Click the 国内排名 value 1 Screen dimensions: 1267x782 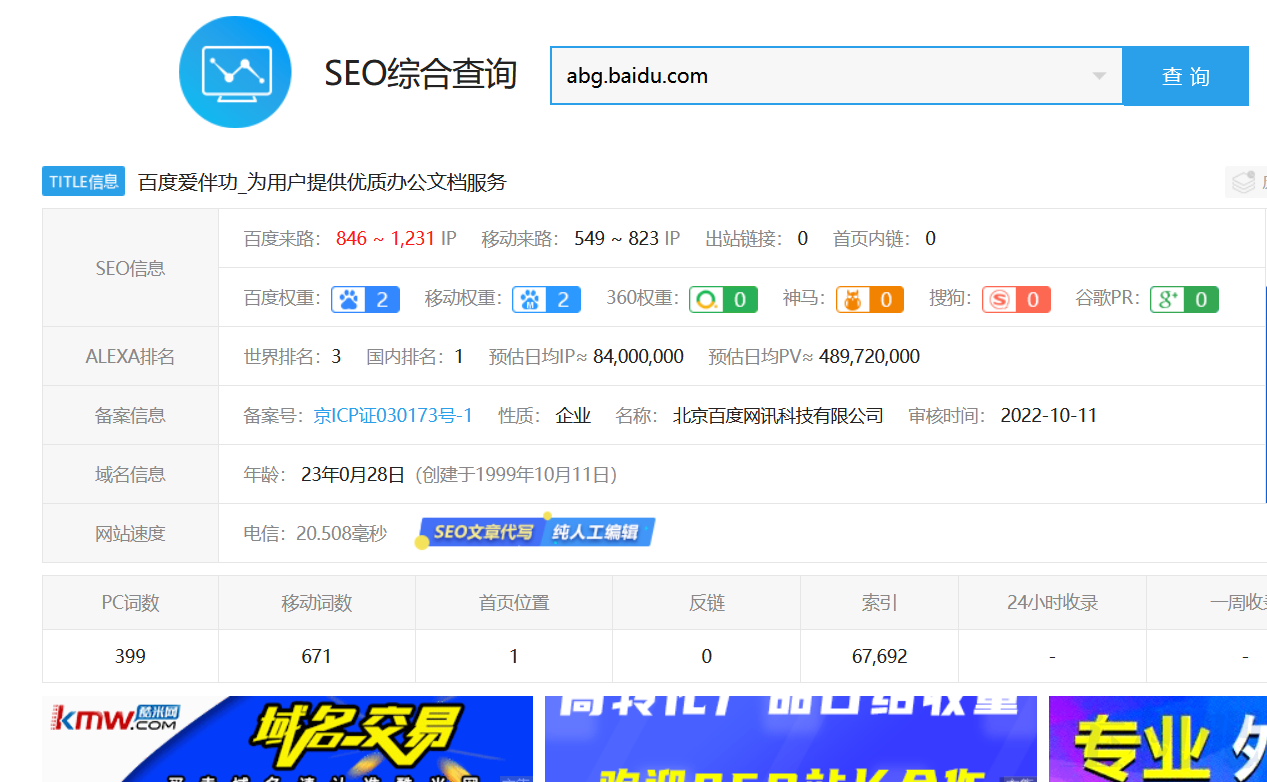point(458,356)
